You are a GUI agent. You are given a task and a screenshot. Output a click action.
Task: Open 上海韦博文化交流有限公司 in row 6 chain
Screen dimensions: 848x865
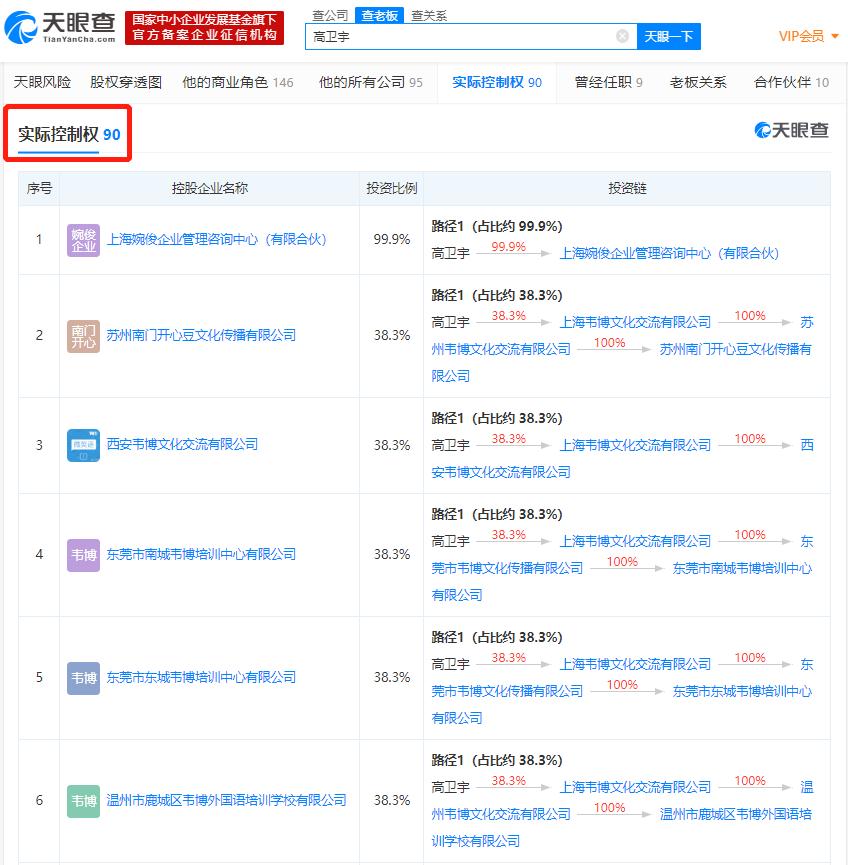pyautogui.click(x=635, y=788)
